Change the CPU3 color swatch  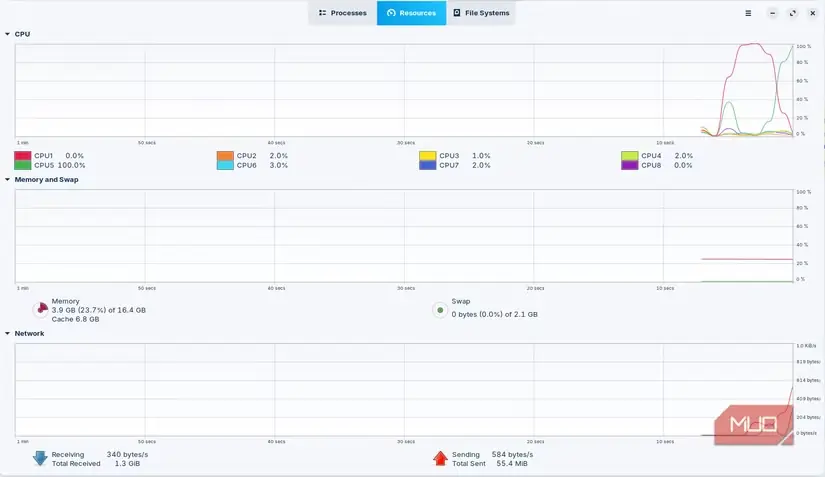428,156
